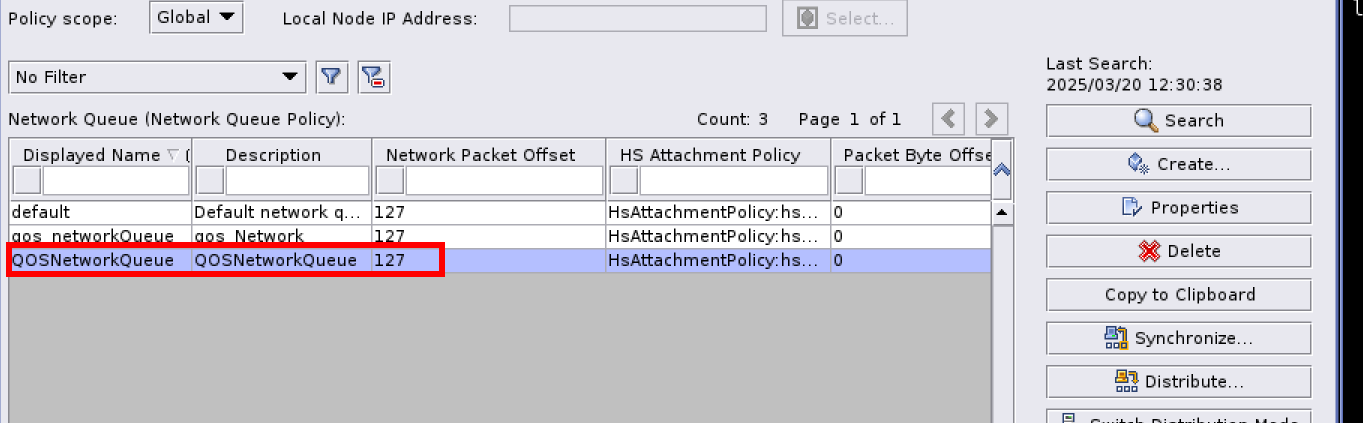Open the filter editor funnel icon
Viewport: 1363px width, 423px height.
click(331, 77)
